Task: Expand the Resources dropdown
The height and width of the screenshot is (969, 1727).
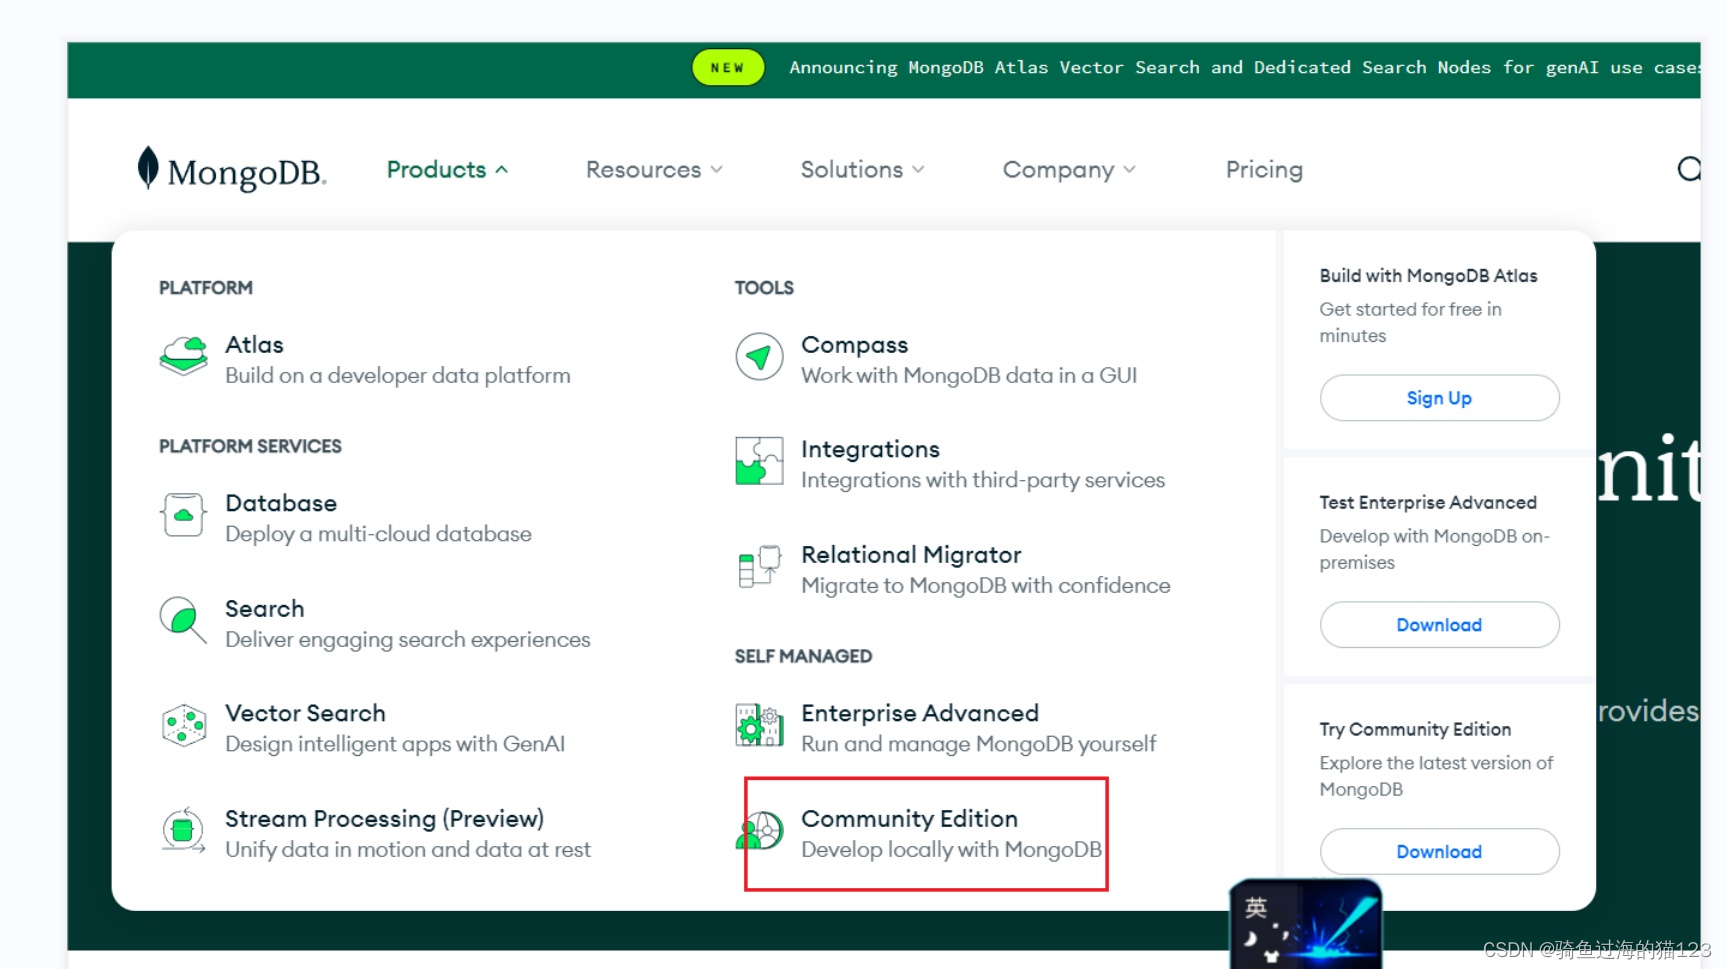Action: pyautogui.click(x=654, y=170)
